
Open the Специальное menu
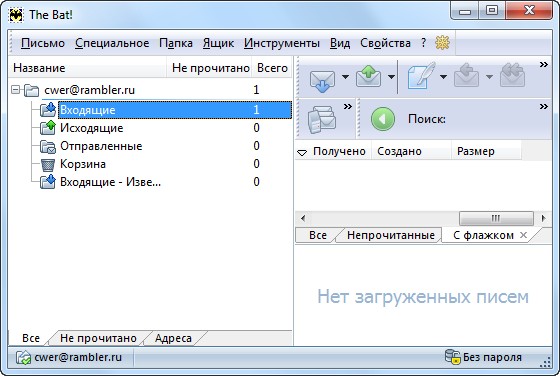pos(112,43)
